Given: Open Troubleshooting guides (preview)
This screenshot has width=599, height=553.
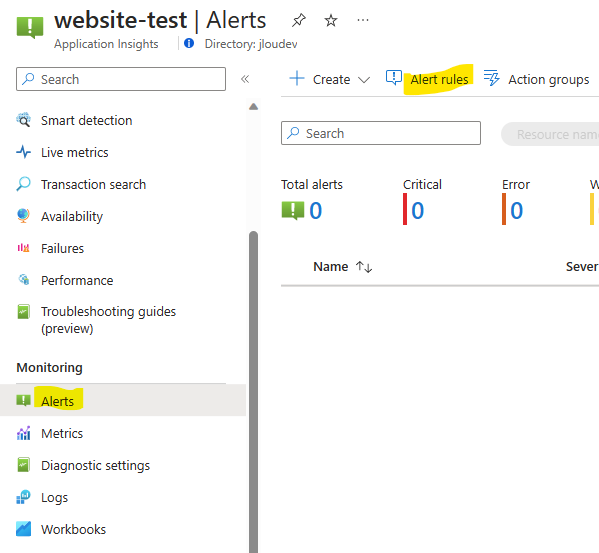Looking at the screenshot, I should pyautogui.click(x=108, y=320).
